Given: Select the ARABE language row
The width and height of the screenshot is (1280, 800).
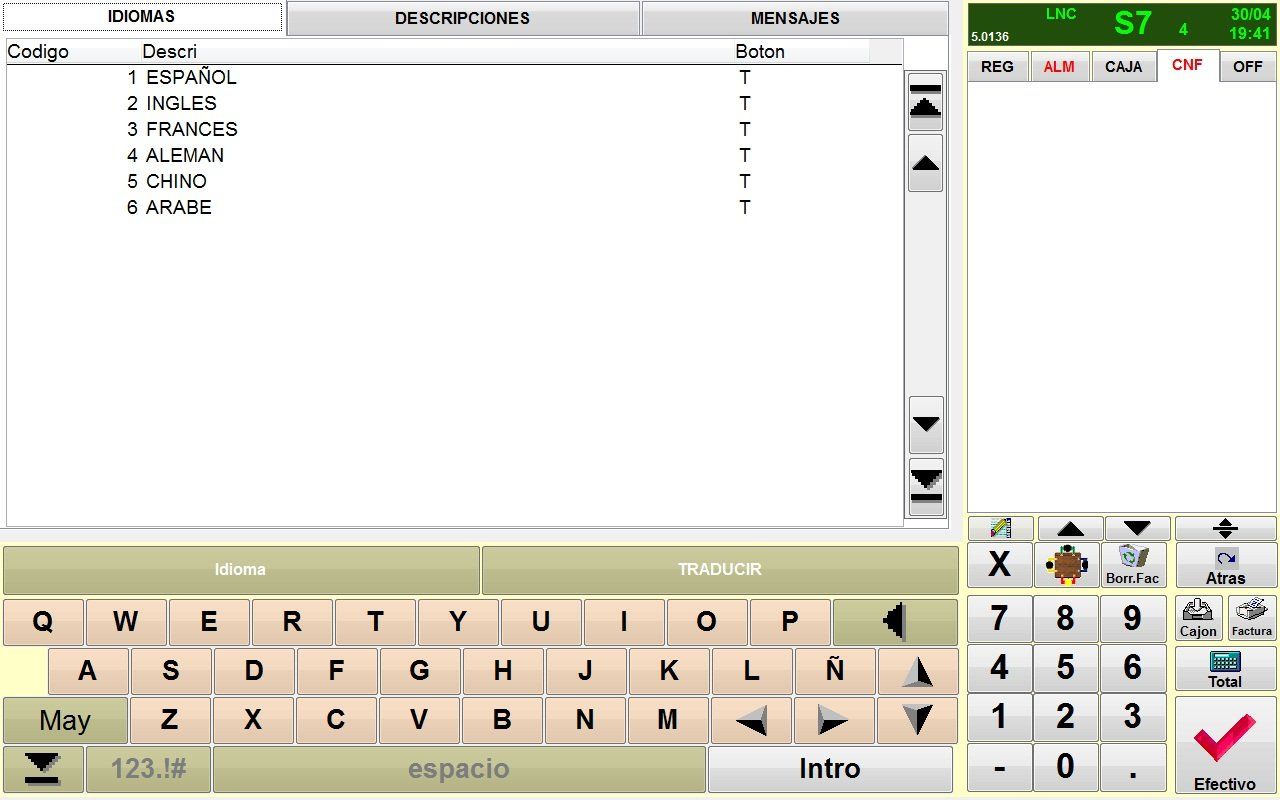Looking at the screenshot, I should [454, 208].
